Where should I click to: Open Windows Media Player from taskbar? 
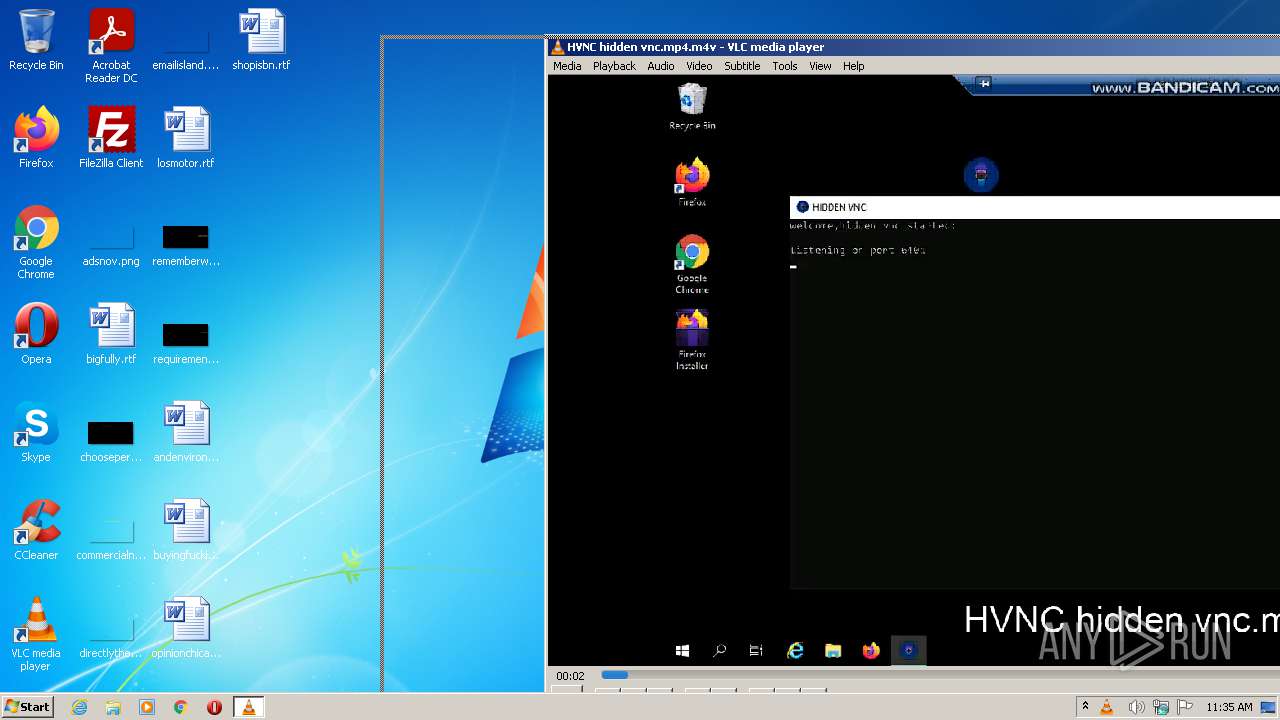click(147, 707)
